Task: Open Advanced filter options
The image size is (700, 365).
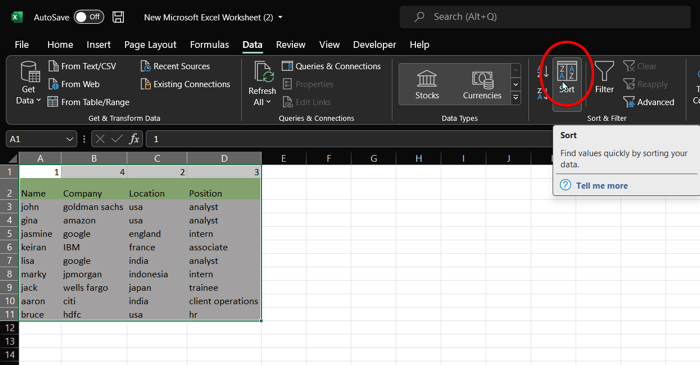Action: [649, 102]
